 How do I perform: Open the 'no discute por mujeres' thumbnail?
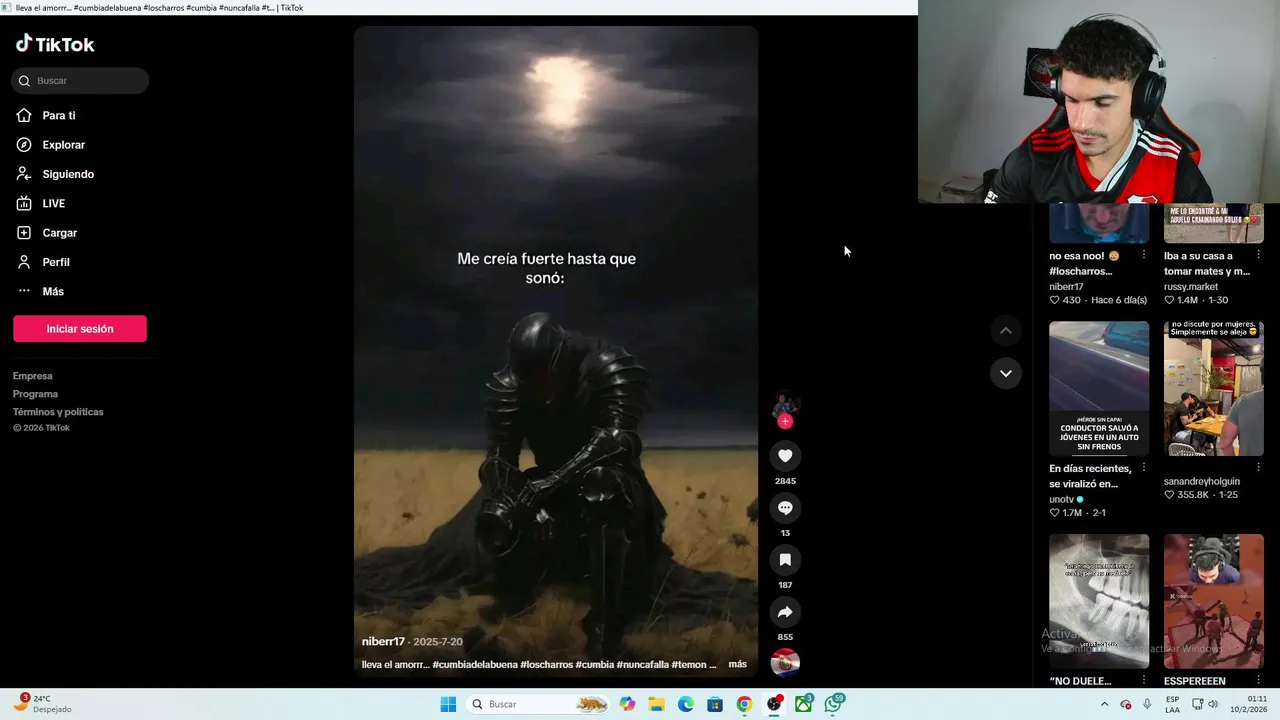pyautogui.click(x=1214, y=388)
